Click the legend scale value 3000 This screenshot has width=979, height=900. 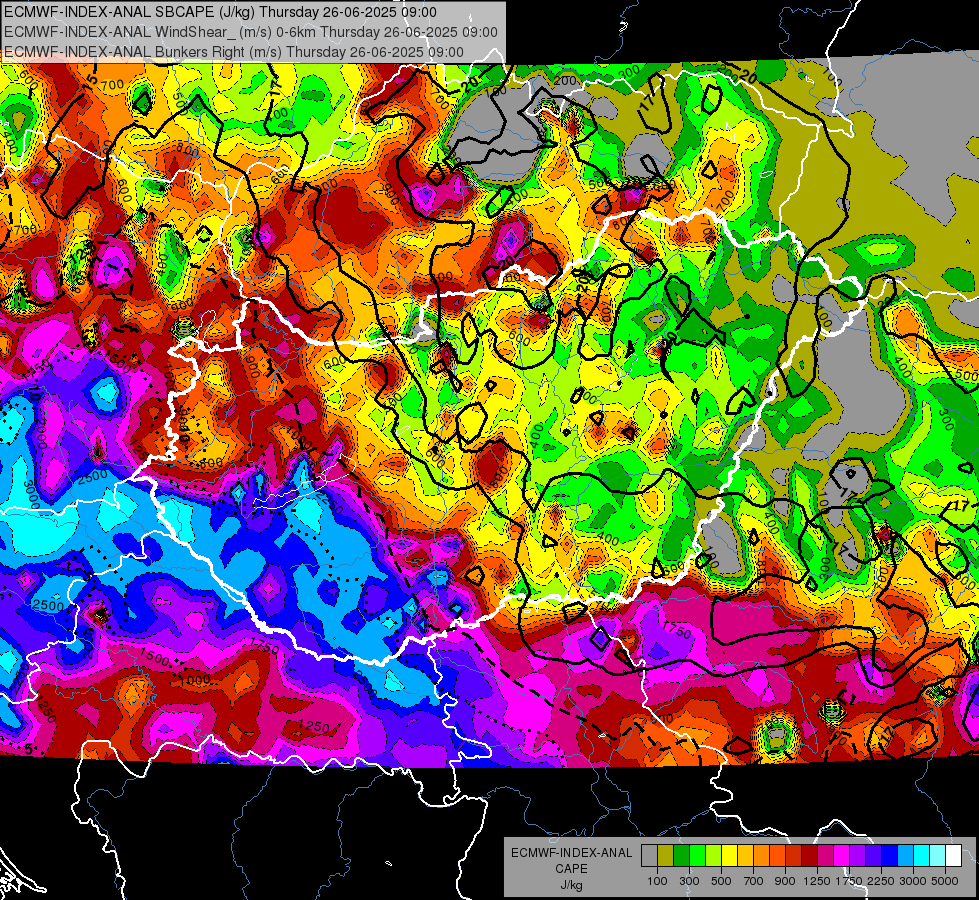tap(913, 881)
